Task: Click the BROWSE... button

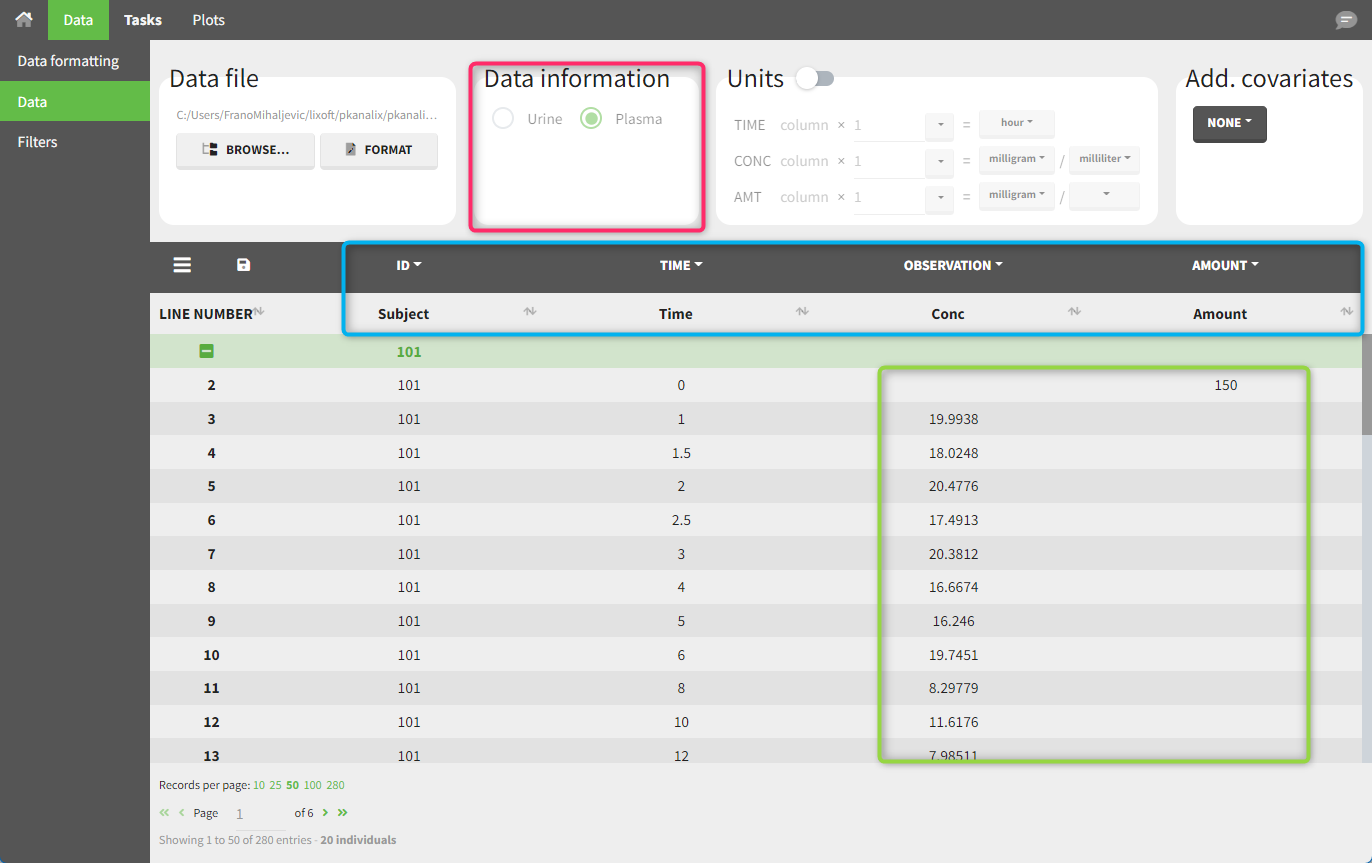Action: pos(245,150)
